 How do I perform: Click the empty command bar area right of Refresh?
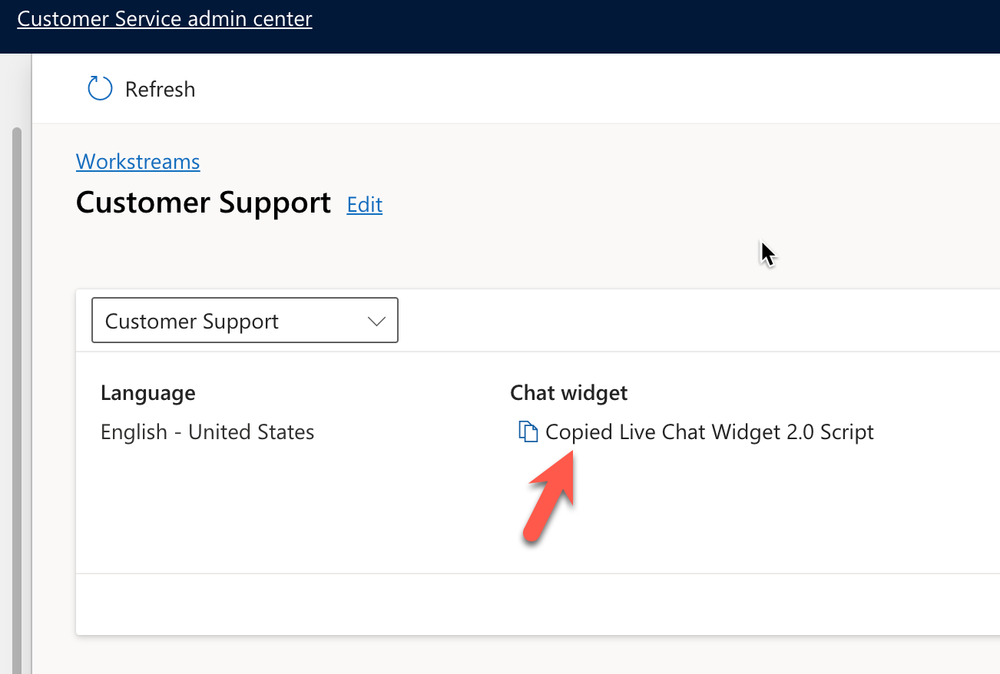coord(600,89)
